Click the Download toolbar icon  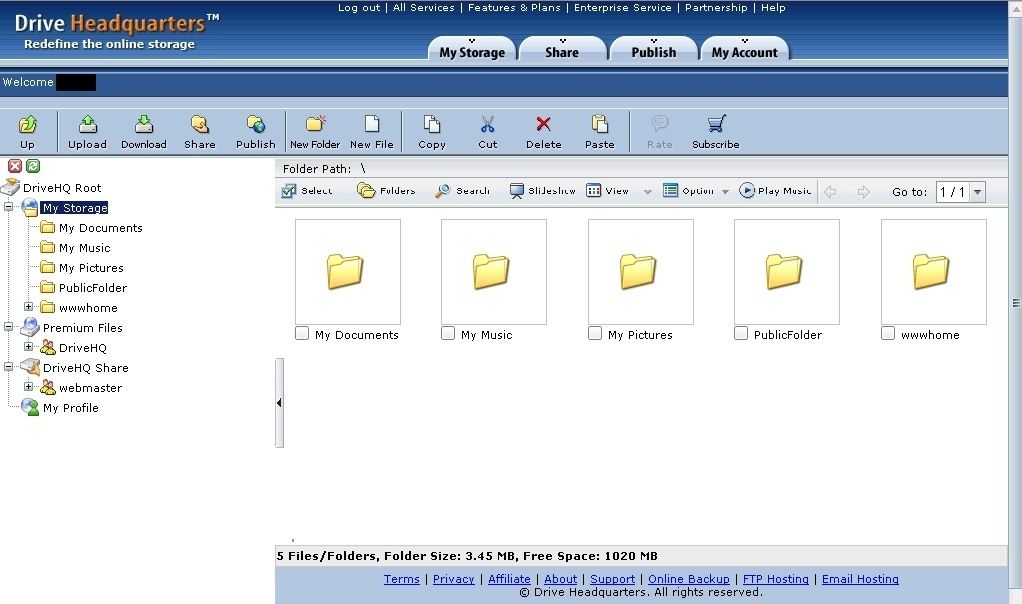pyautogui.click(x=143, y=124)
